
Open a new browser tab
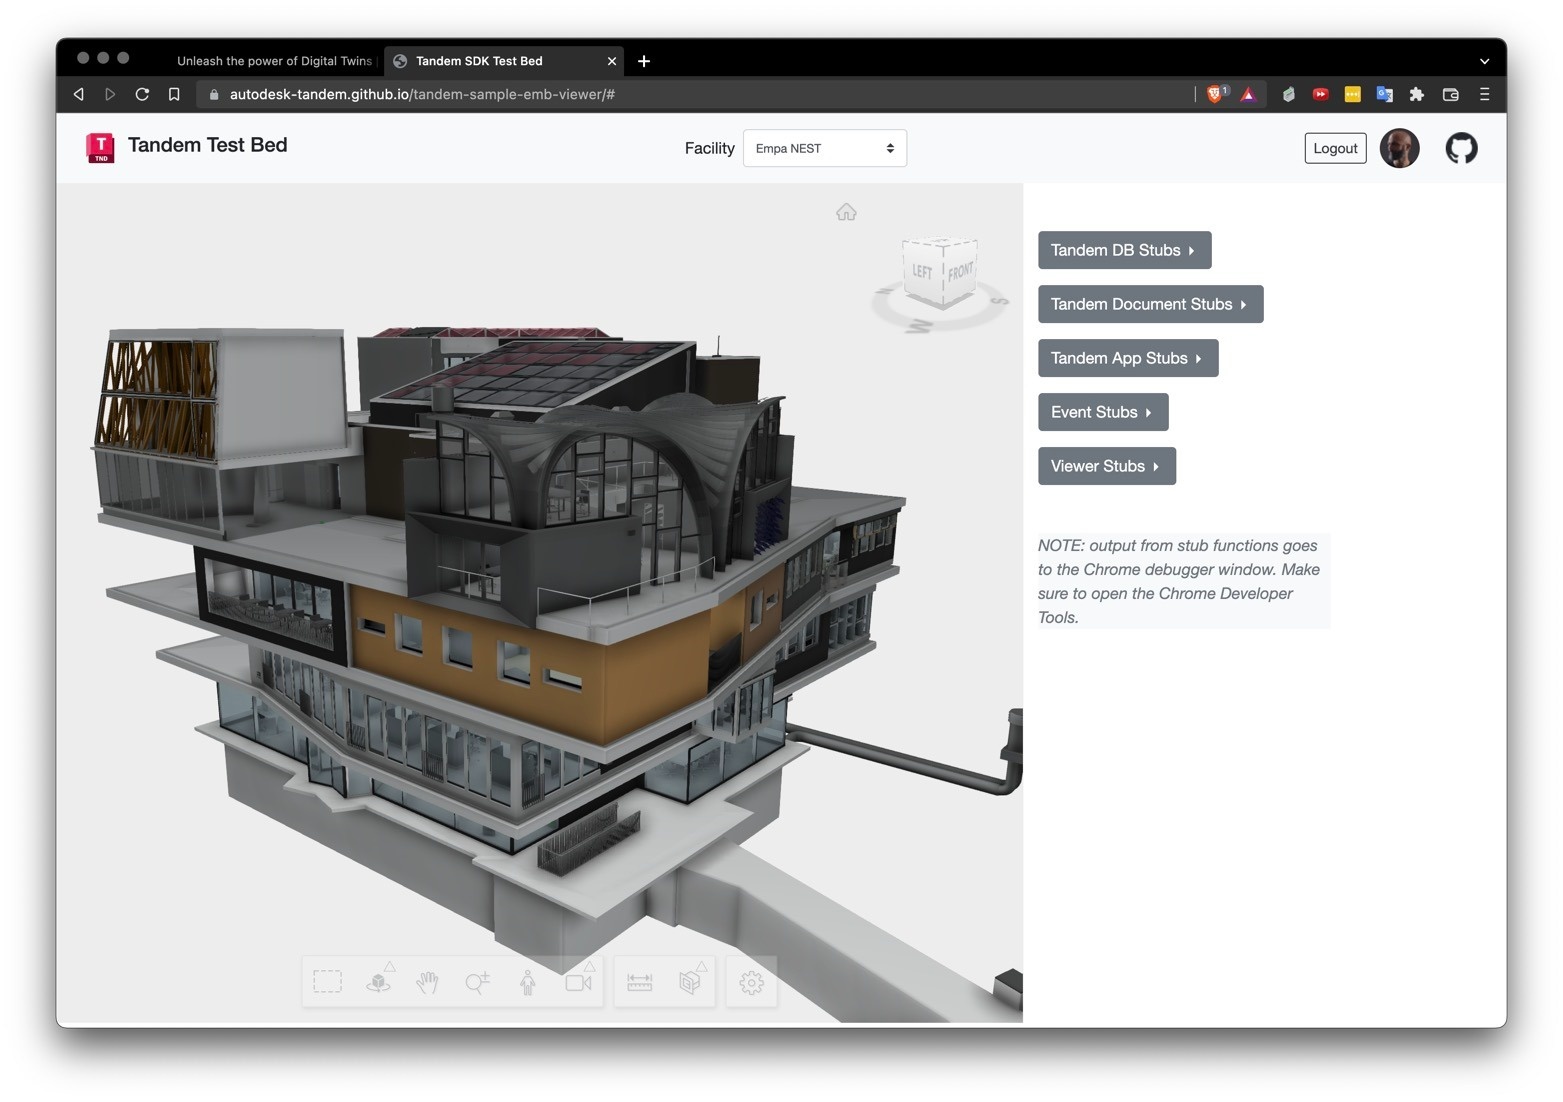(644, 61)
